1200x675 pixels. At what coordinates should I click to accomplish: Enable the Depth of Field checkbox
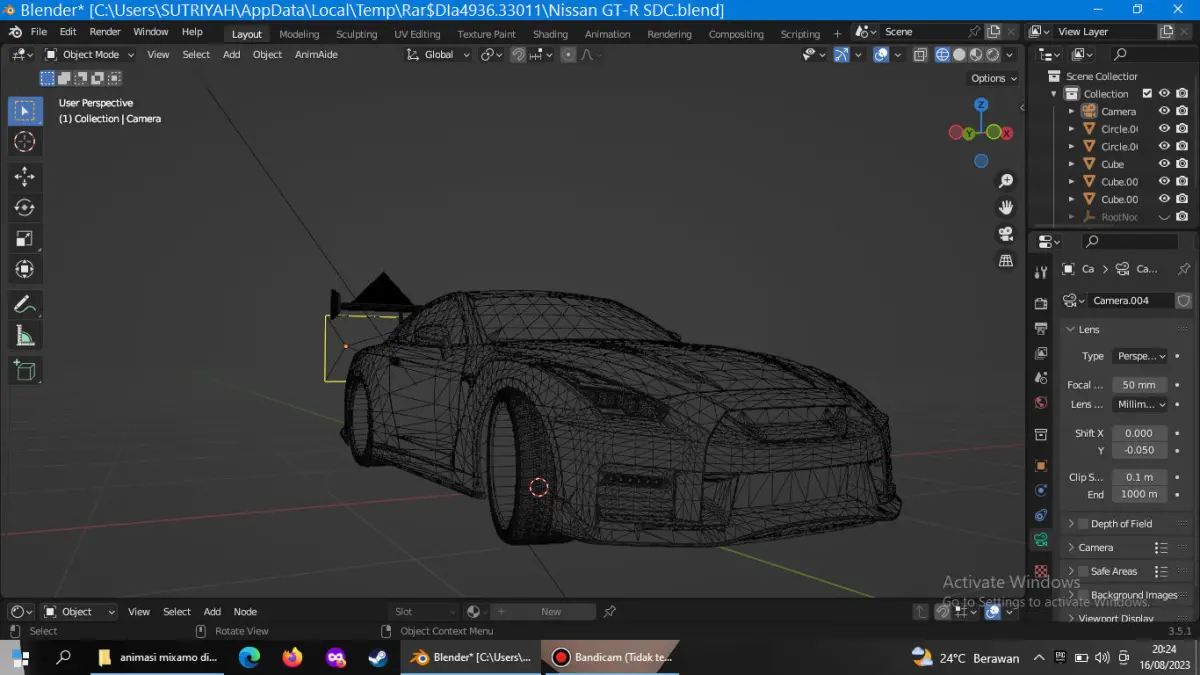pos(1082,523)
